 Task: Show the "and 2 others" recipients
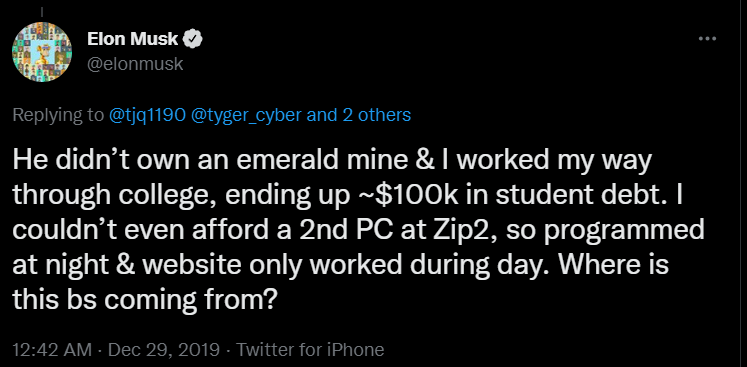[359, 115]
